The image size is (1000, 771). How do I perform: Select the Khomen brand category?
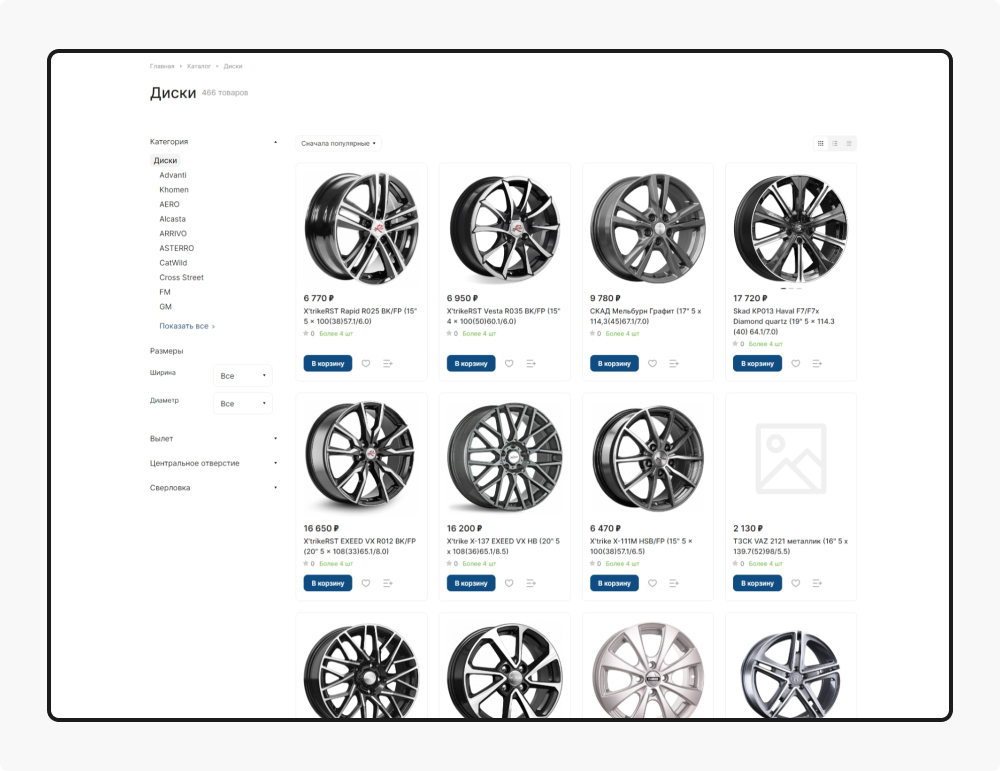tap(173, 190)
